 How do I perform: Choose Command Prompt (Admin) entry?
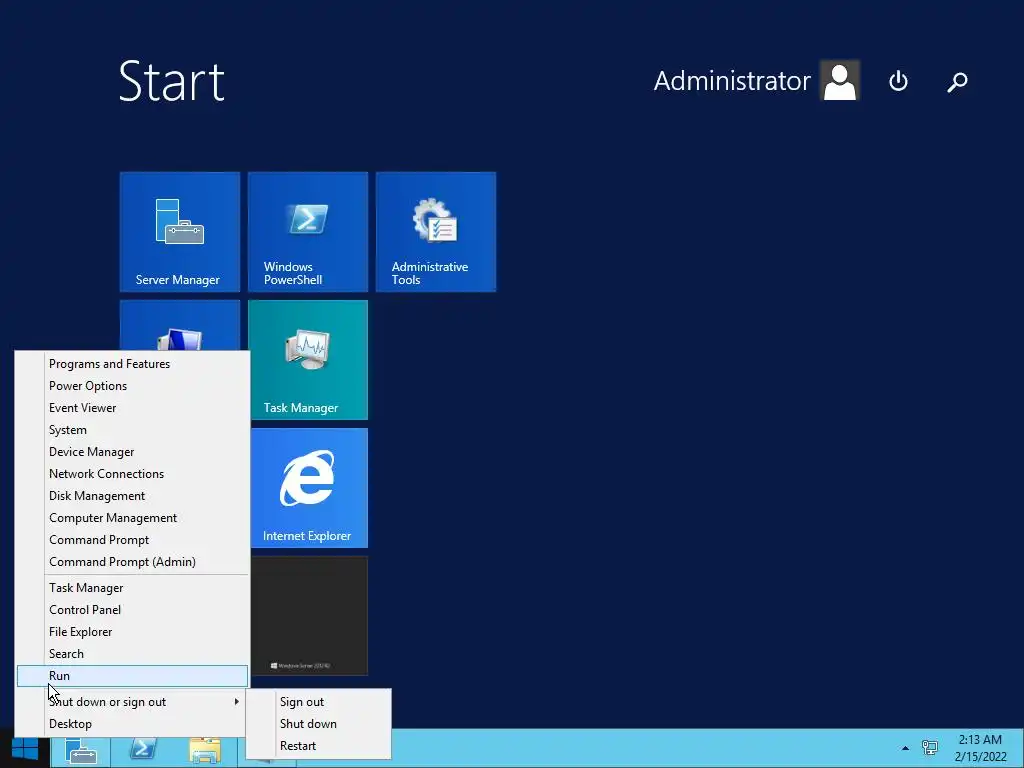coord(132,562)
